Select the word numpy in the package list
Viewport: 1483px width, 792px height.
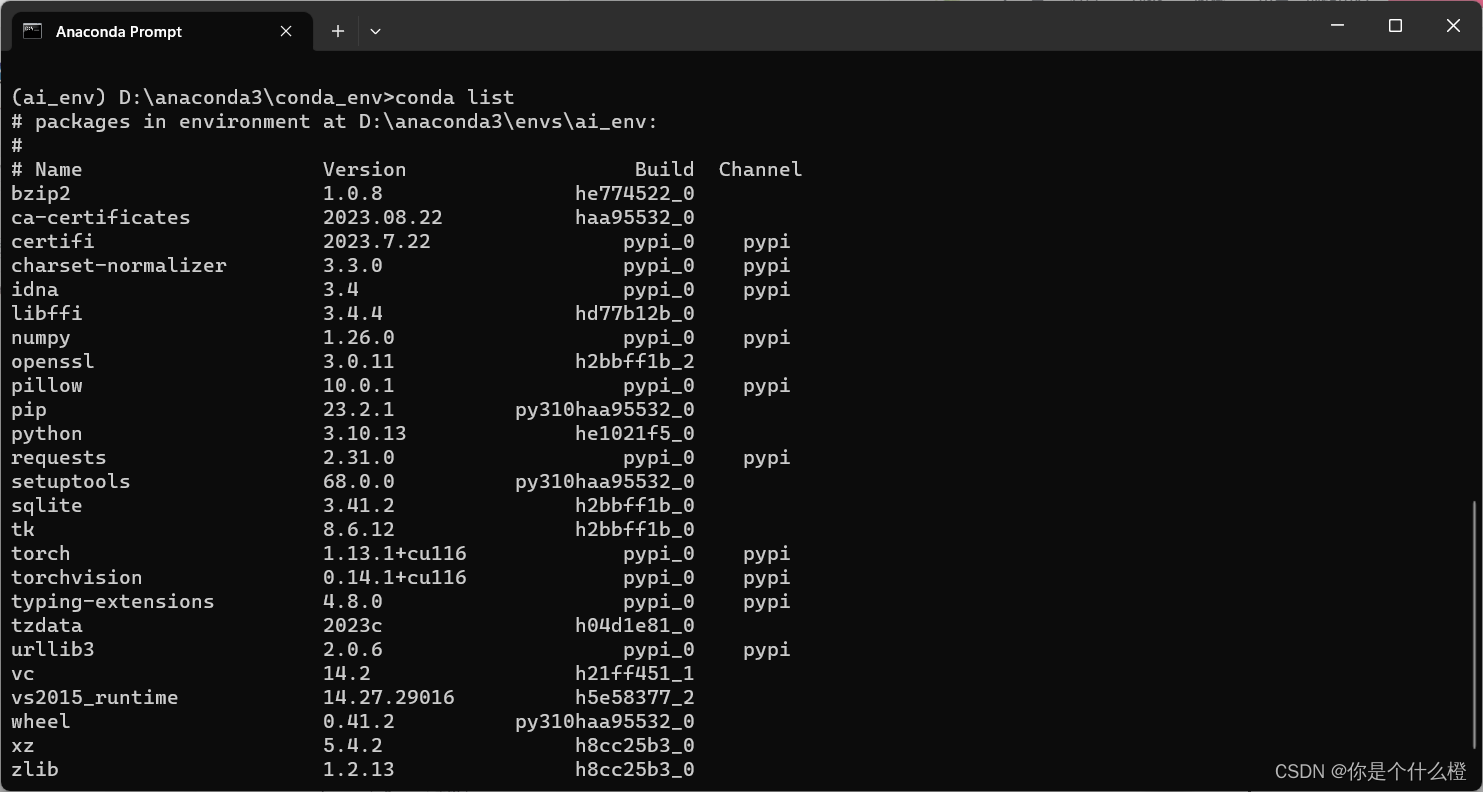[x=40, y=337]
